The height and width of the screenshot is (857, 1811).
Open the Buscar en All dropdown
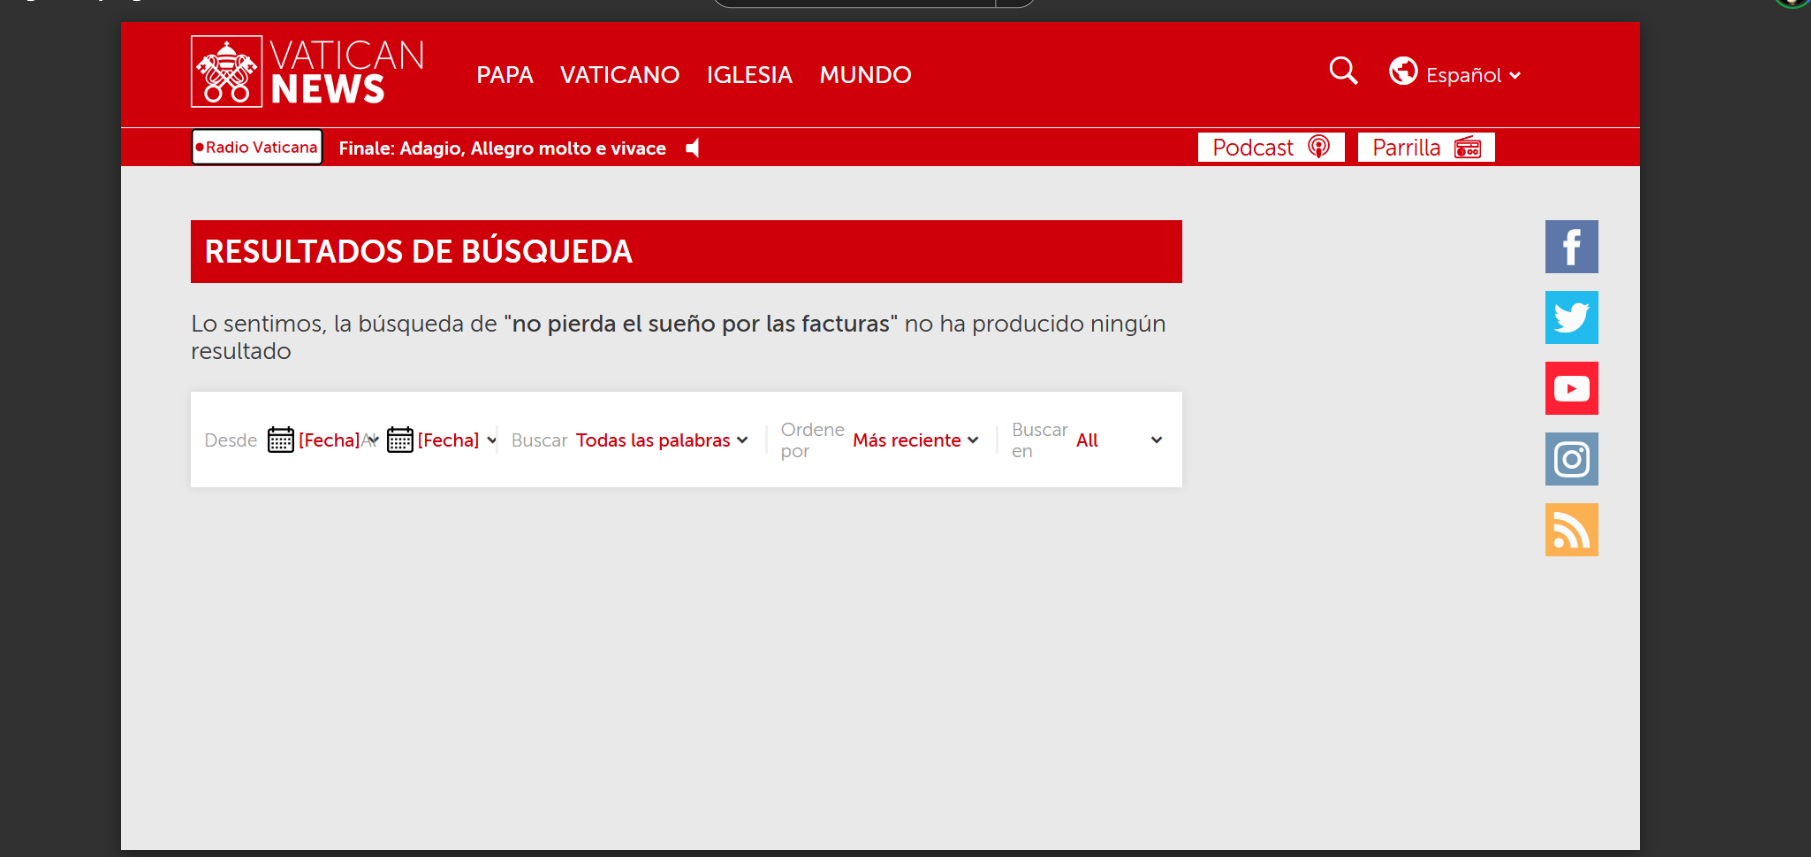(x=1118, y=440)
